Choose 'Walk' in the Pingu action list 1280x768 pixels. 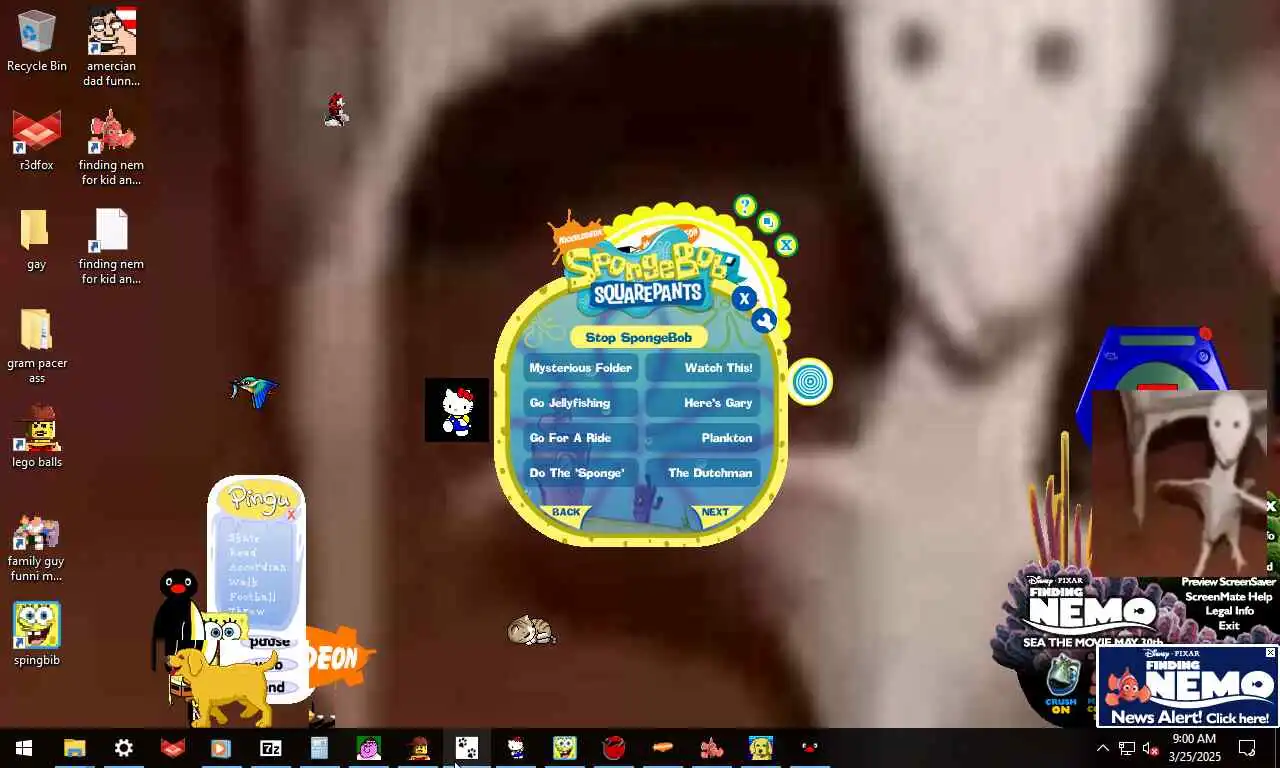coord(243,582)
